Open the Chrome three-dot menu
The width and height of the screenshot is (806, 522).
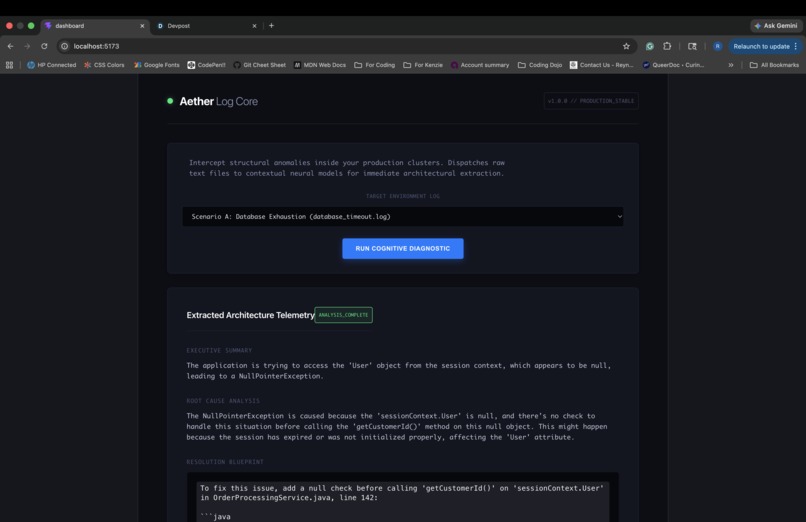[x=796, y=46]
